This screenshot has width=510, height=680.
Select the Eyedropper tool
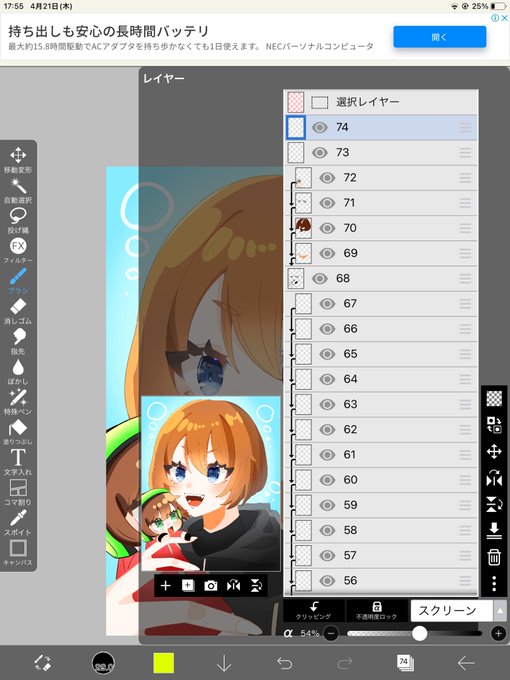click(18, 522)
